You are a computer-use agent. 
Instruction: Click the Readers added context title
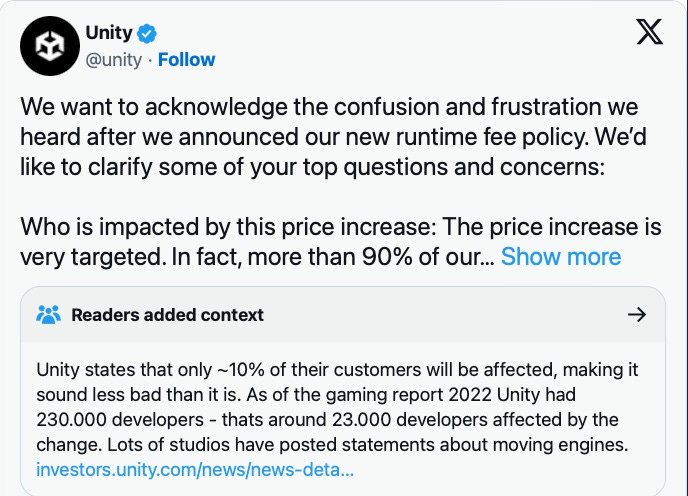[x=168, y=315]
